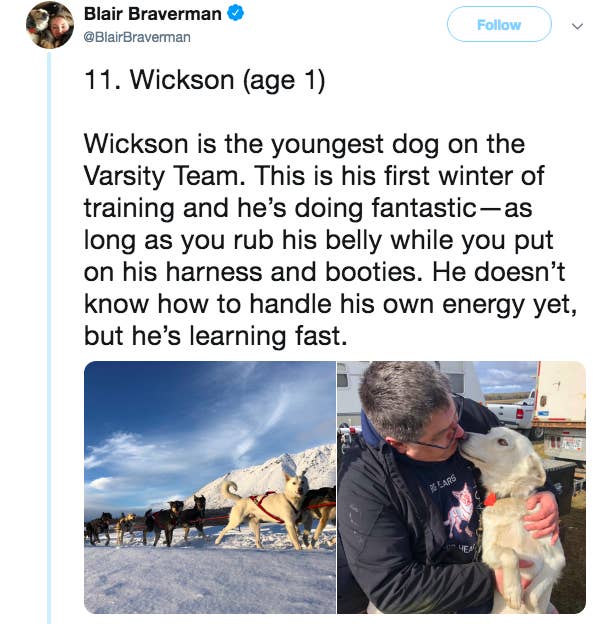Open photo of dog licking man's face
This screenshot has height=624, width=616.
coord(461,487)
